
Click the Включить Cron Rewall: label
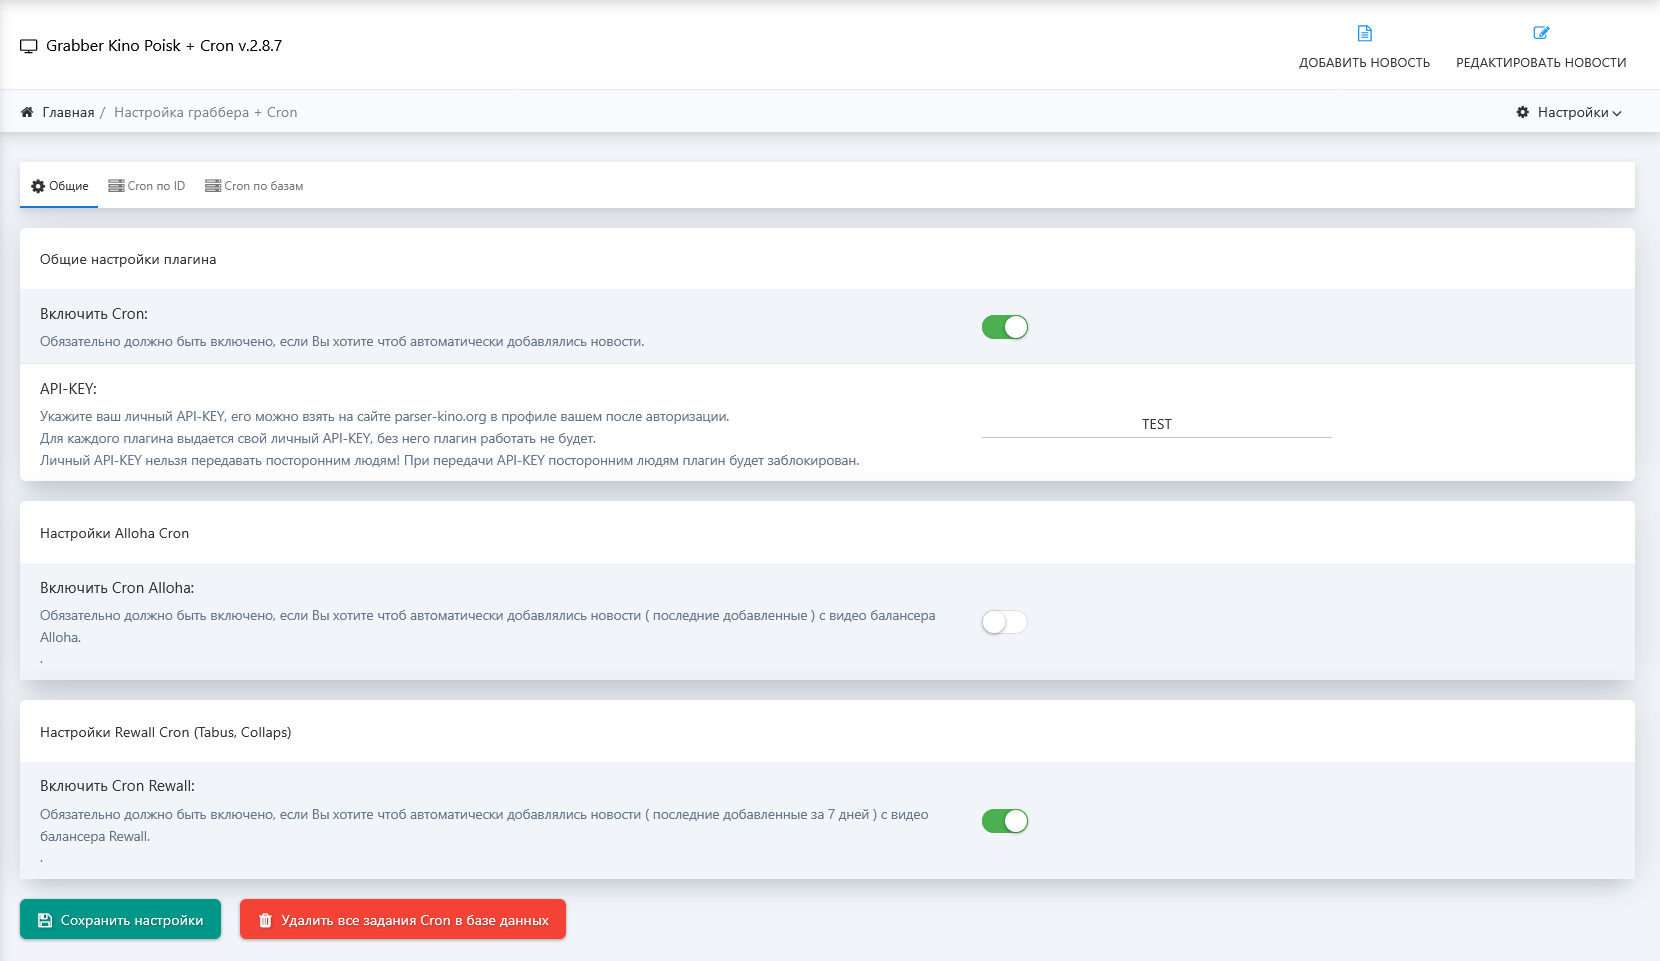coord(117,786)
